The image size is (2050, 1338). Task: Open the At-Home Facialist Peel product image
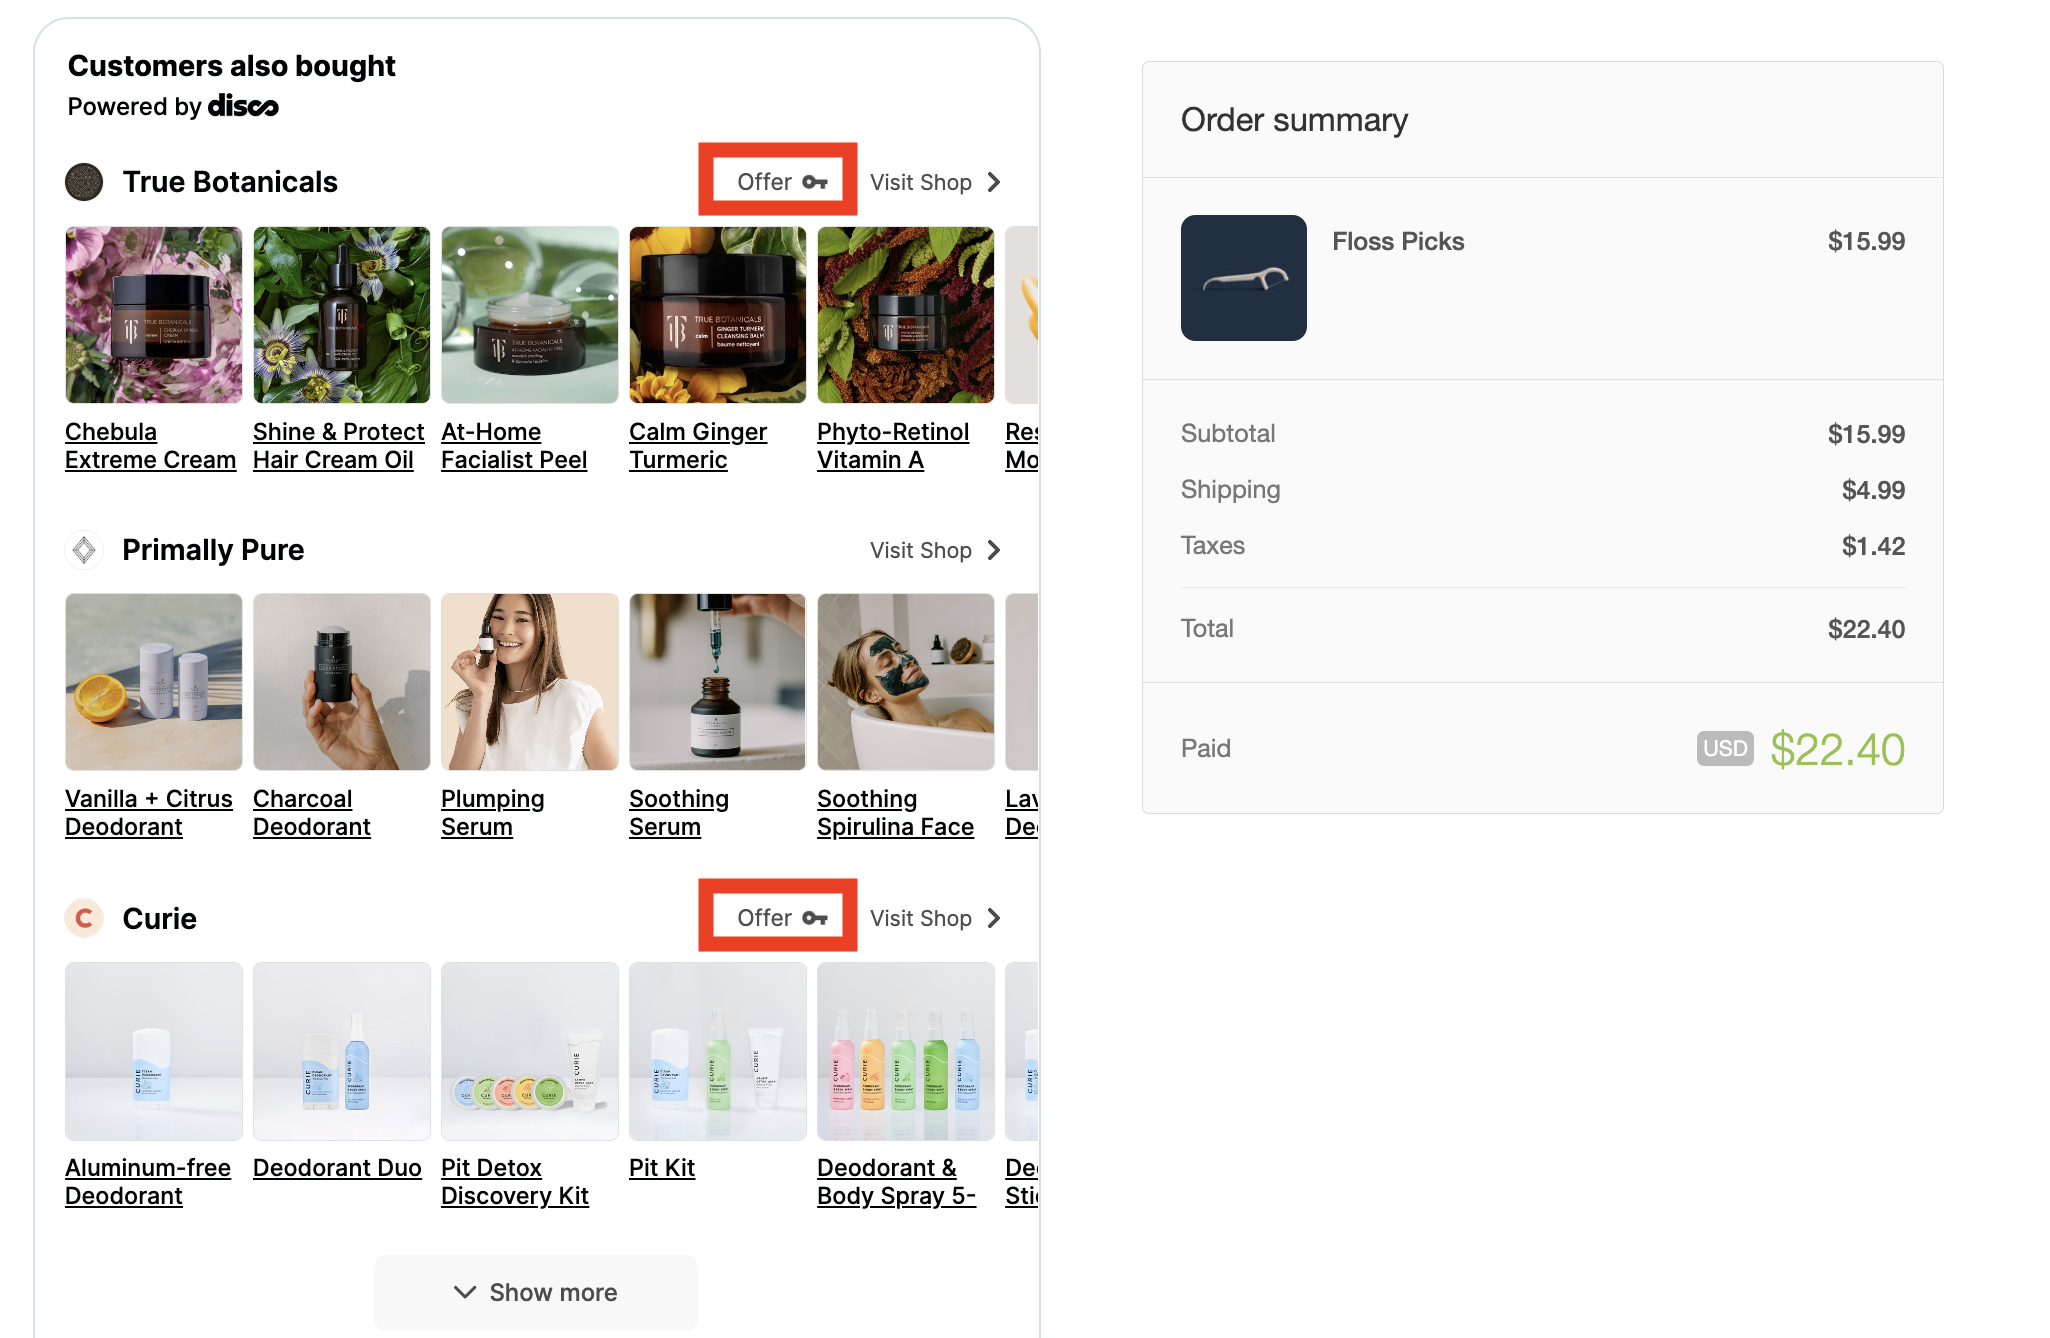click(x=530, y=315)
